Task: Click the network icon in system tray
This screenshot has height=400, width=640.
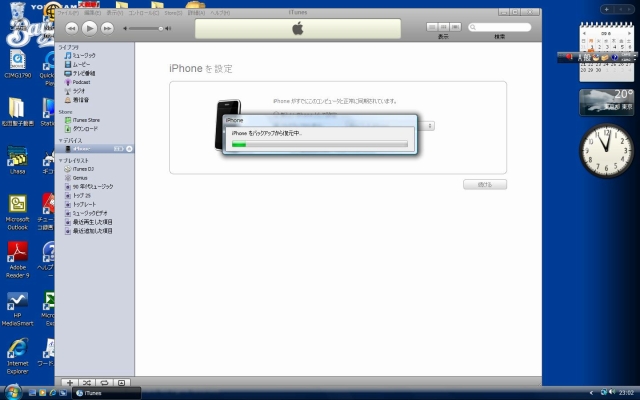Action: pos(604,392)
